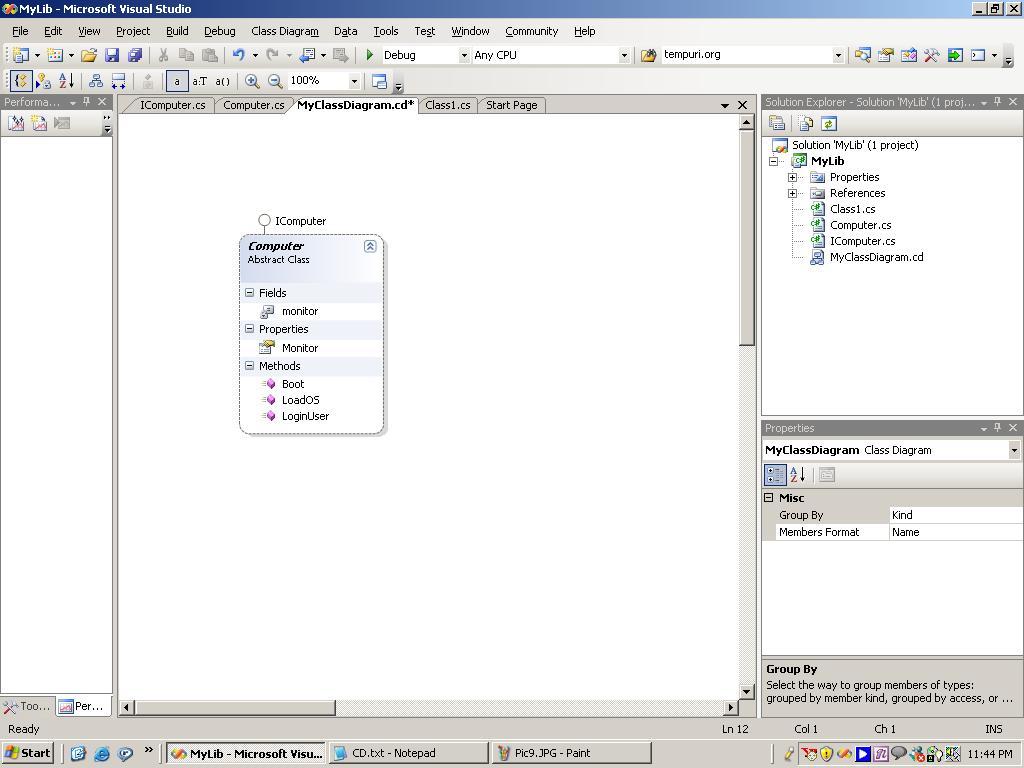Image resolution: width=1024 pixels, height=768 pixels.
Task: Click the Save All icon
Action: point(135,56)
